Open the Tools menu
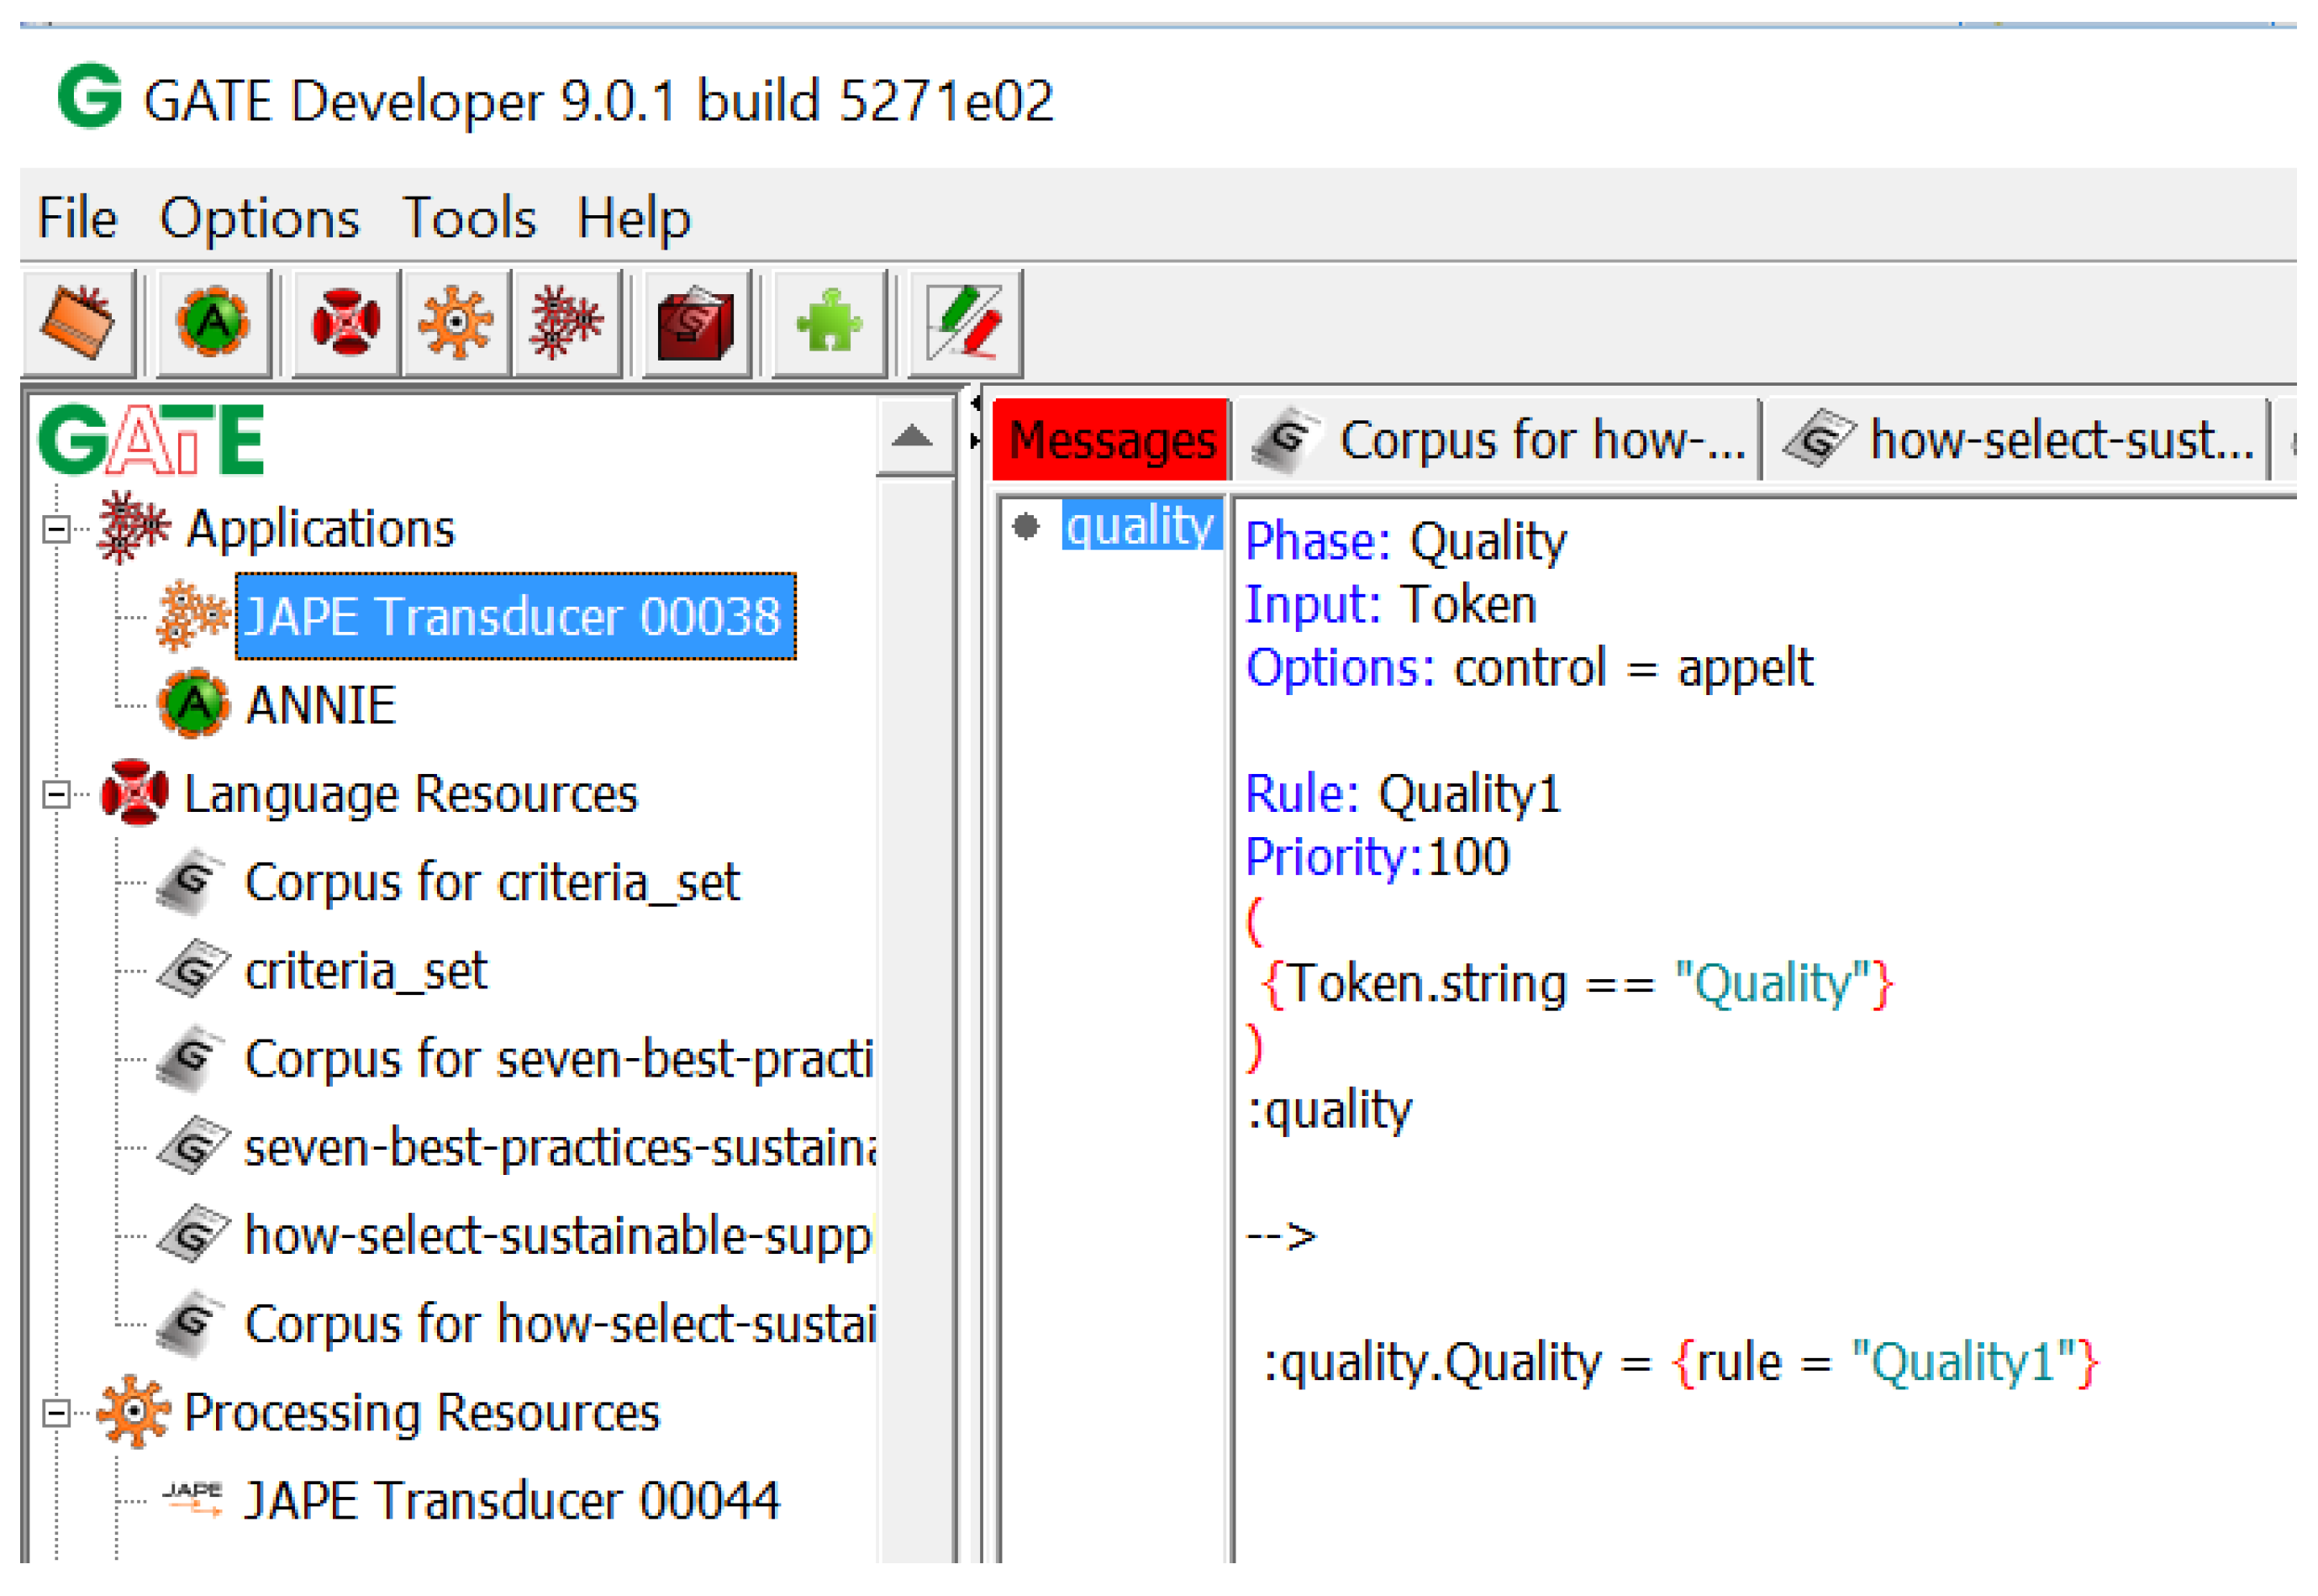This screenshot has width=2318, height=1596. click(468, 218)
